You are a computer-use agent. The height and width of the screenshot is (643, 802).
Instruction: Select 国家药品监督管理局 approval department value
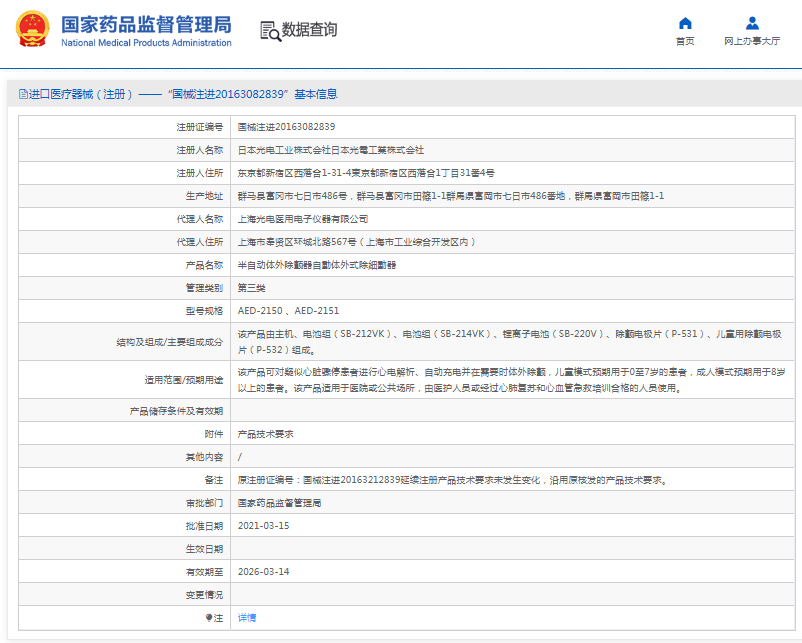pos(280,503)
